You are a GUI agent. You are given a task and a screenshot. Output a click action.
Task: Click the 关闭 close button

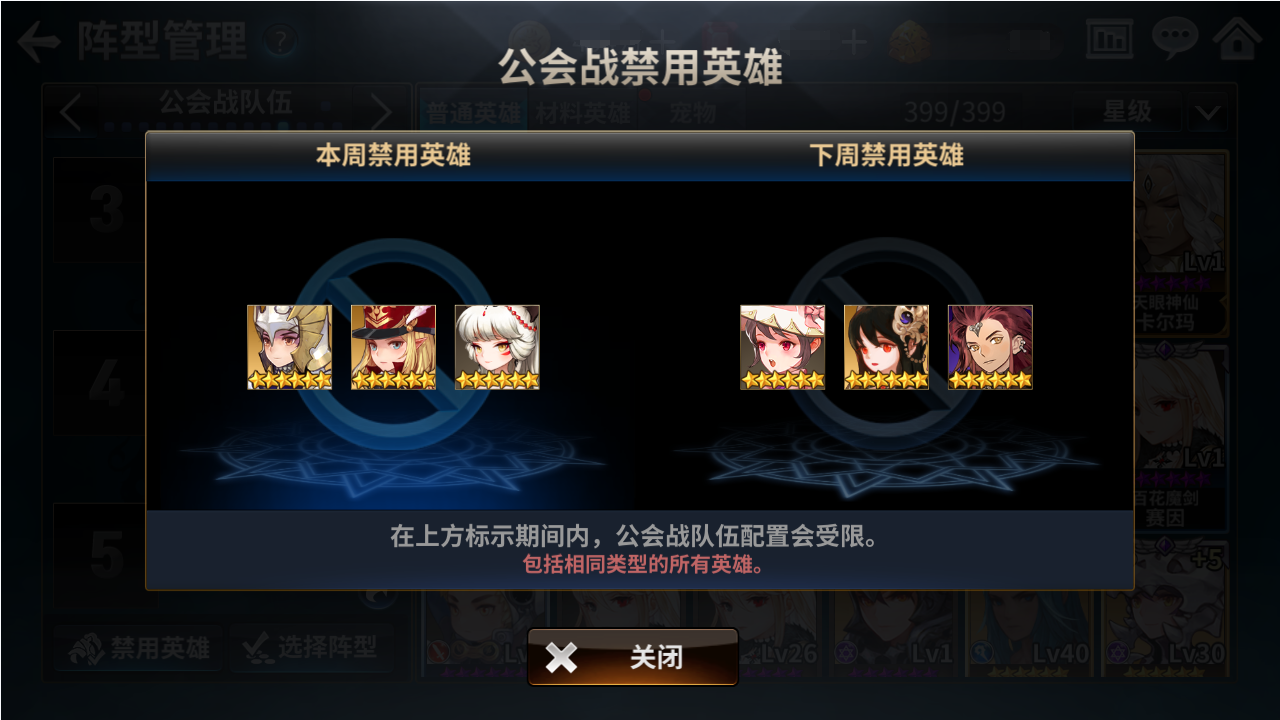pyautogui.click(x=633, y=657)
